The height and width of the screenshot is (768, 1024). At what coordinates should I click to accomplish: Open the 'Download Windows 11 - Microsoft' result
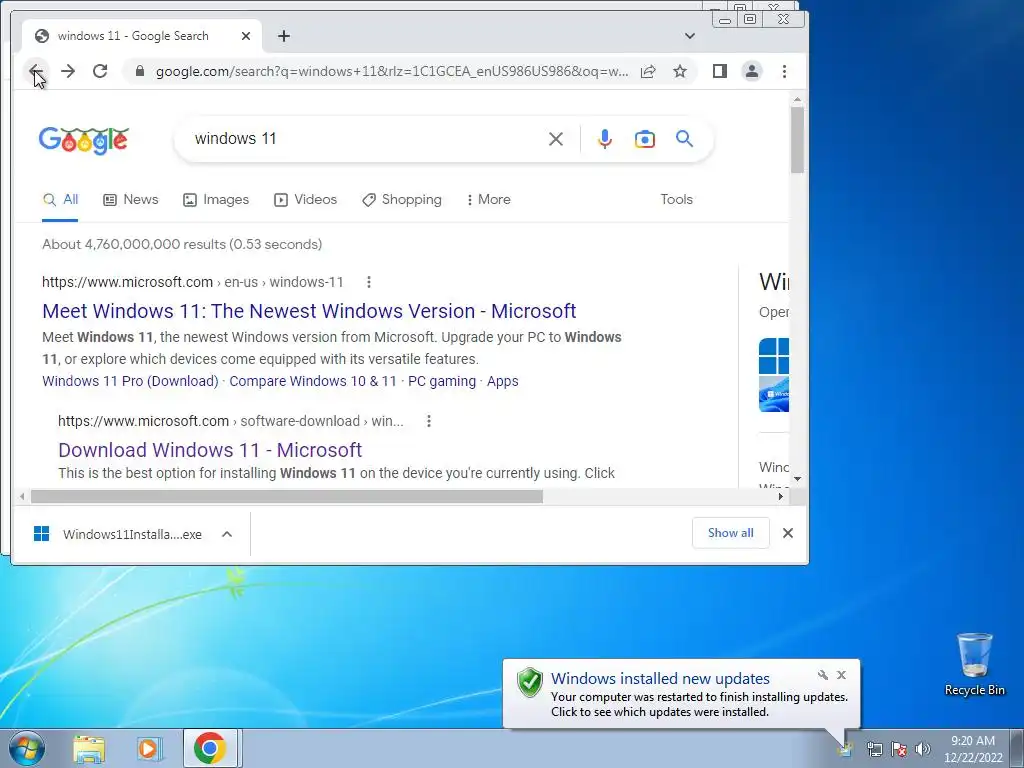pos(210,450)
